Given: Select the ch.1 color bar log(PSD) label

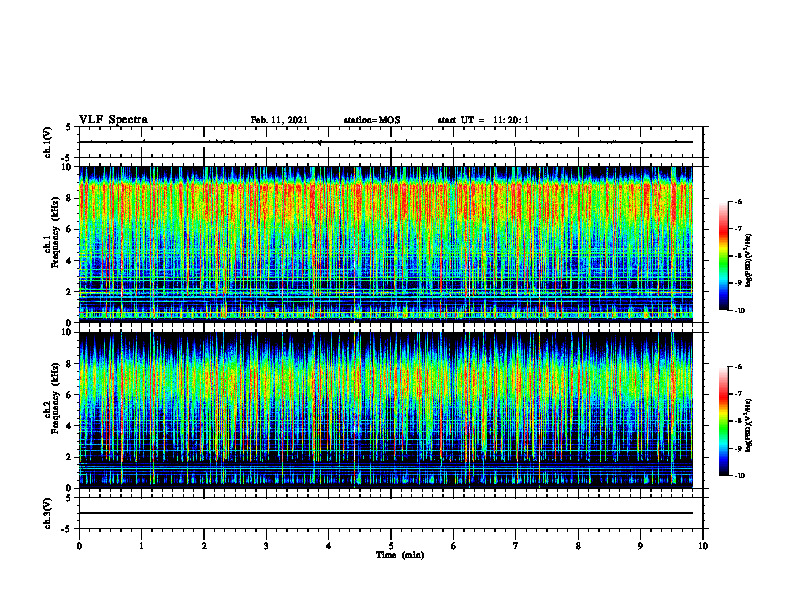Looking at the screenshot, I should coord(749,261).
